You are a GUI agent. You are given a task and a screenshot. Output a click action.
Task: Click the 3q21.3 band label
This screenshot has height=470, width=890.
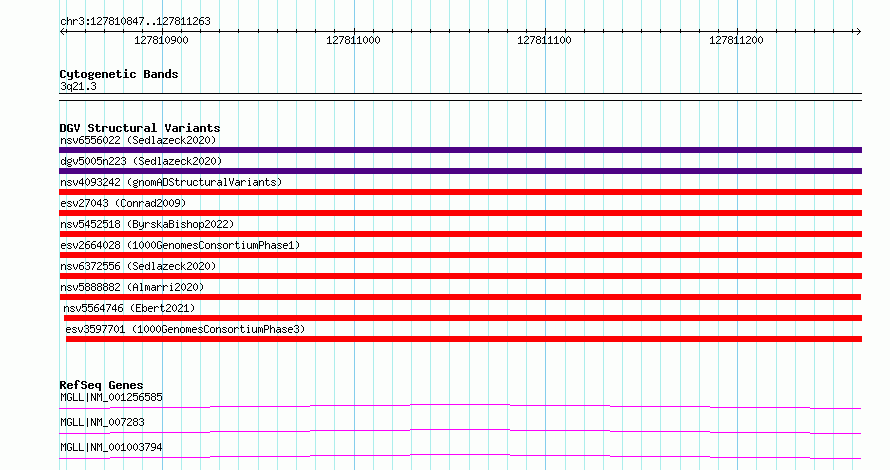(x=78, y=86)
